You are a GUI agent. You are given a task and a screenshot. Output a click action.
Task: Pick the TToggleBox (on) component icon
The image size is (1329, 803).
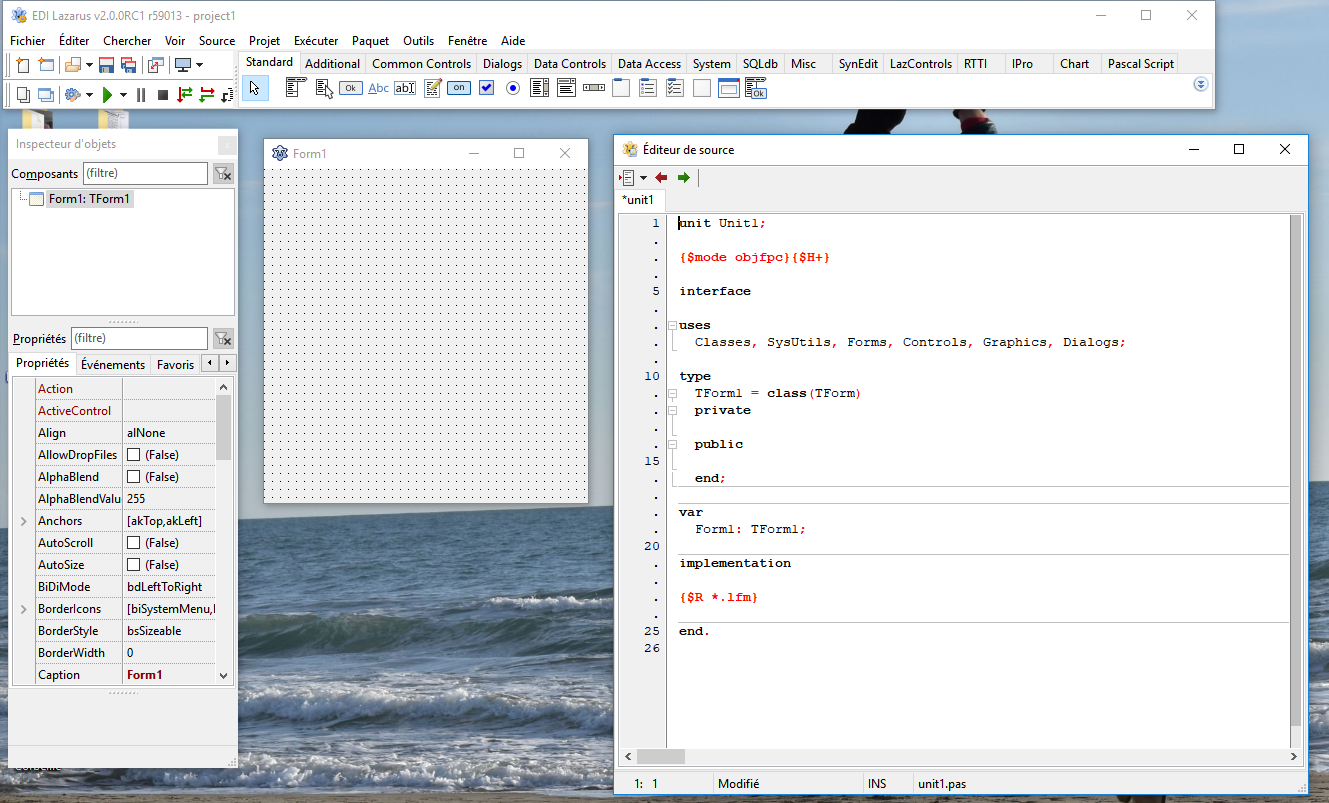click(x=459, y=88)
